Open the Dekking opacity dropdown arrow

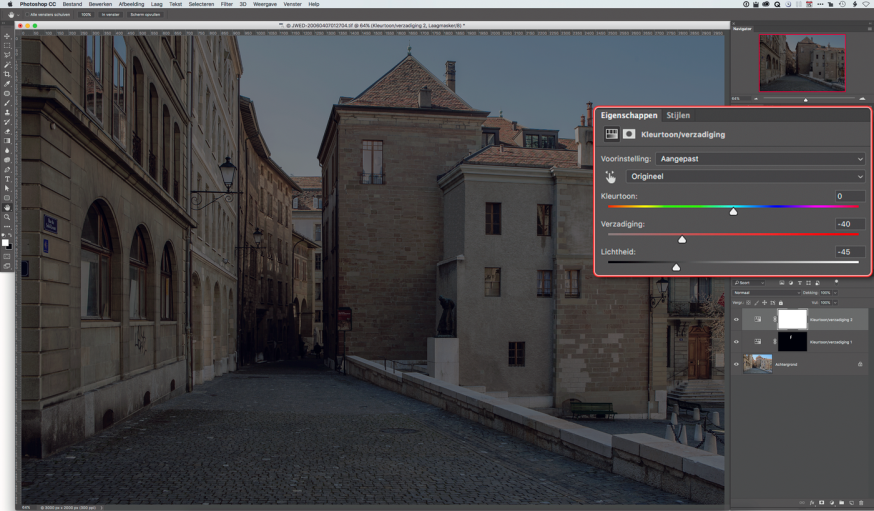(836, 293)
